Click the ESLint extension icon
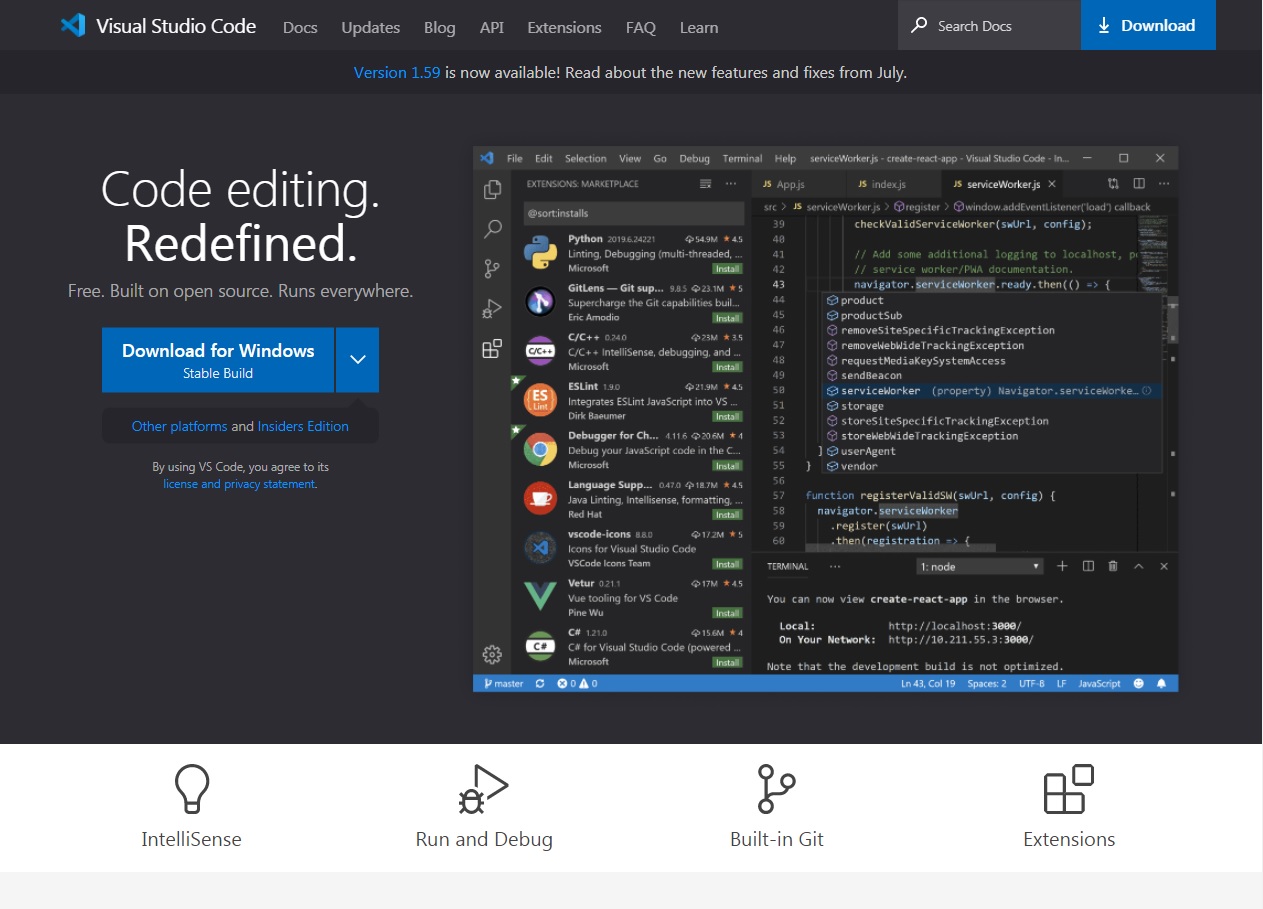The width and height of the screenshot is (1263, 909). (x=540, y=400)
